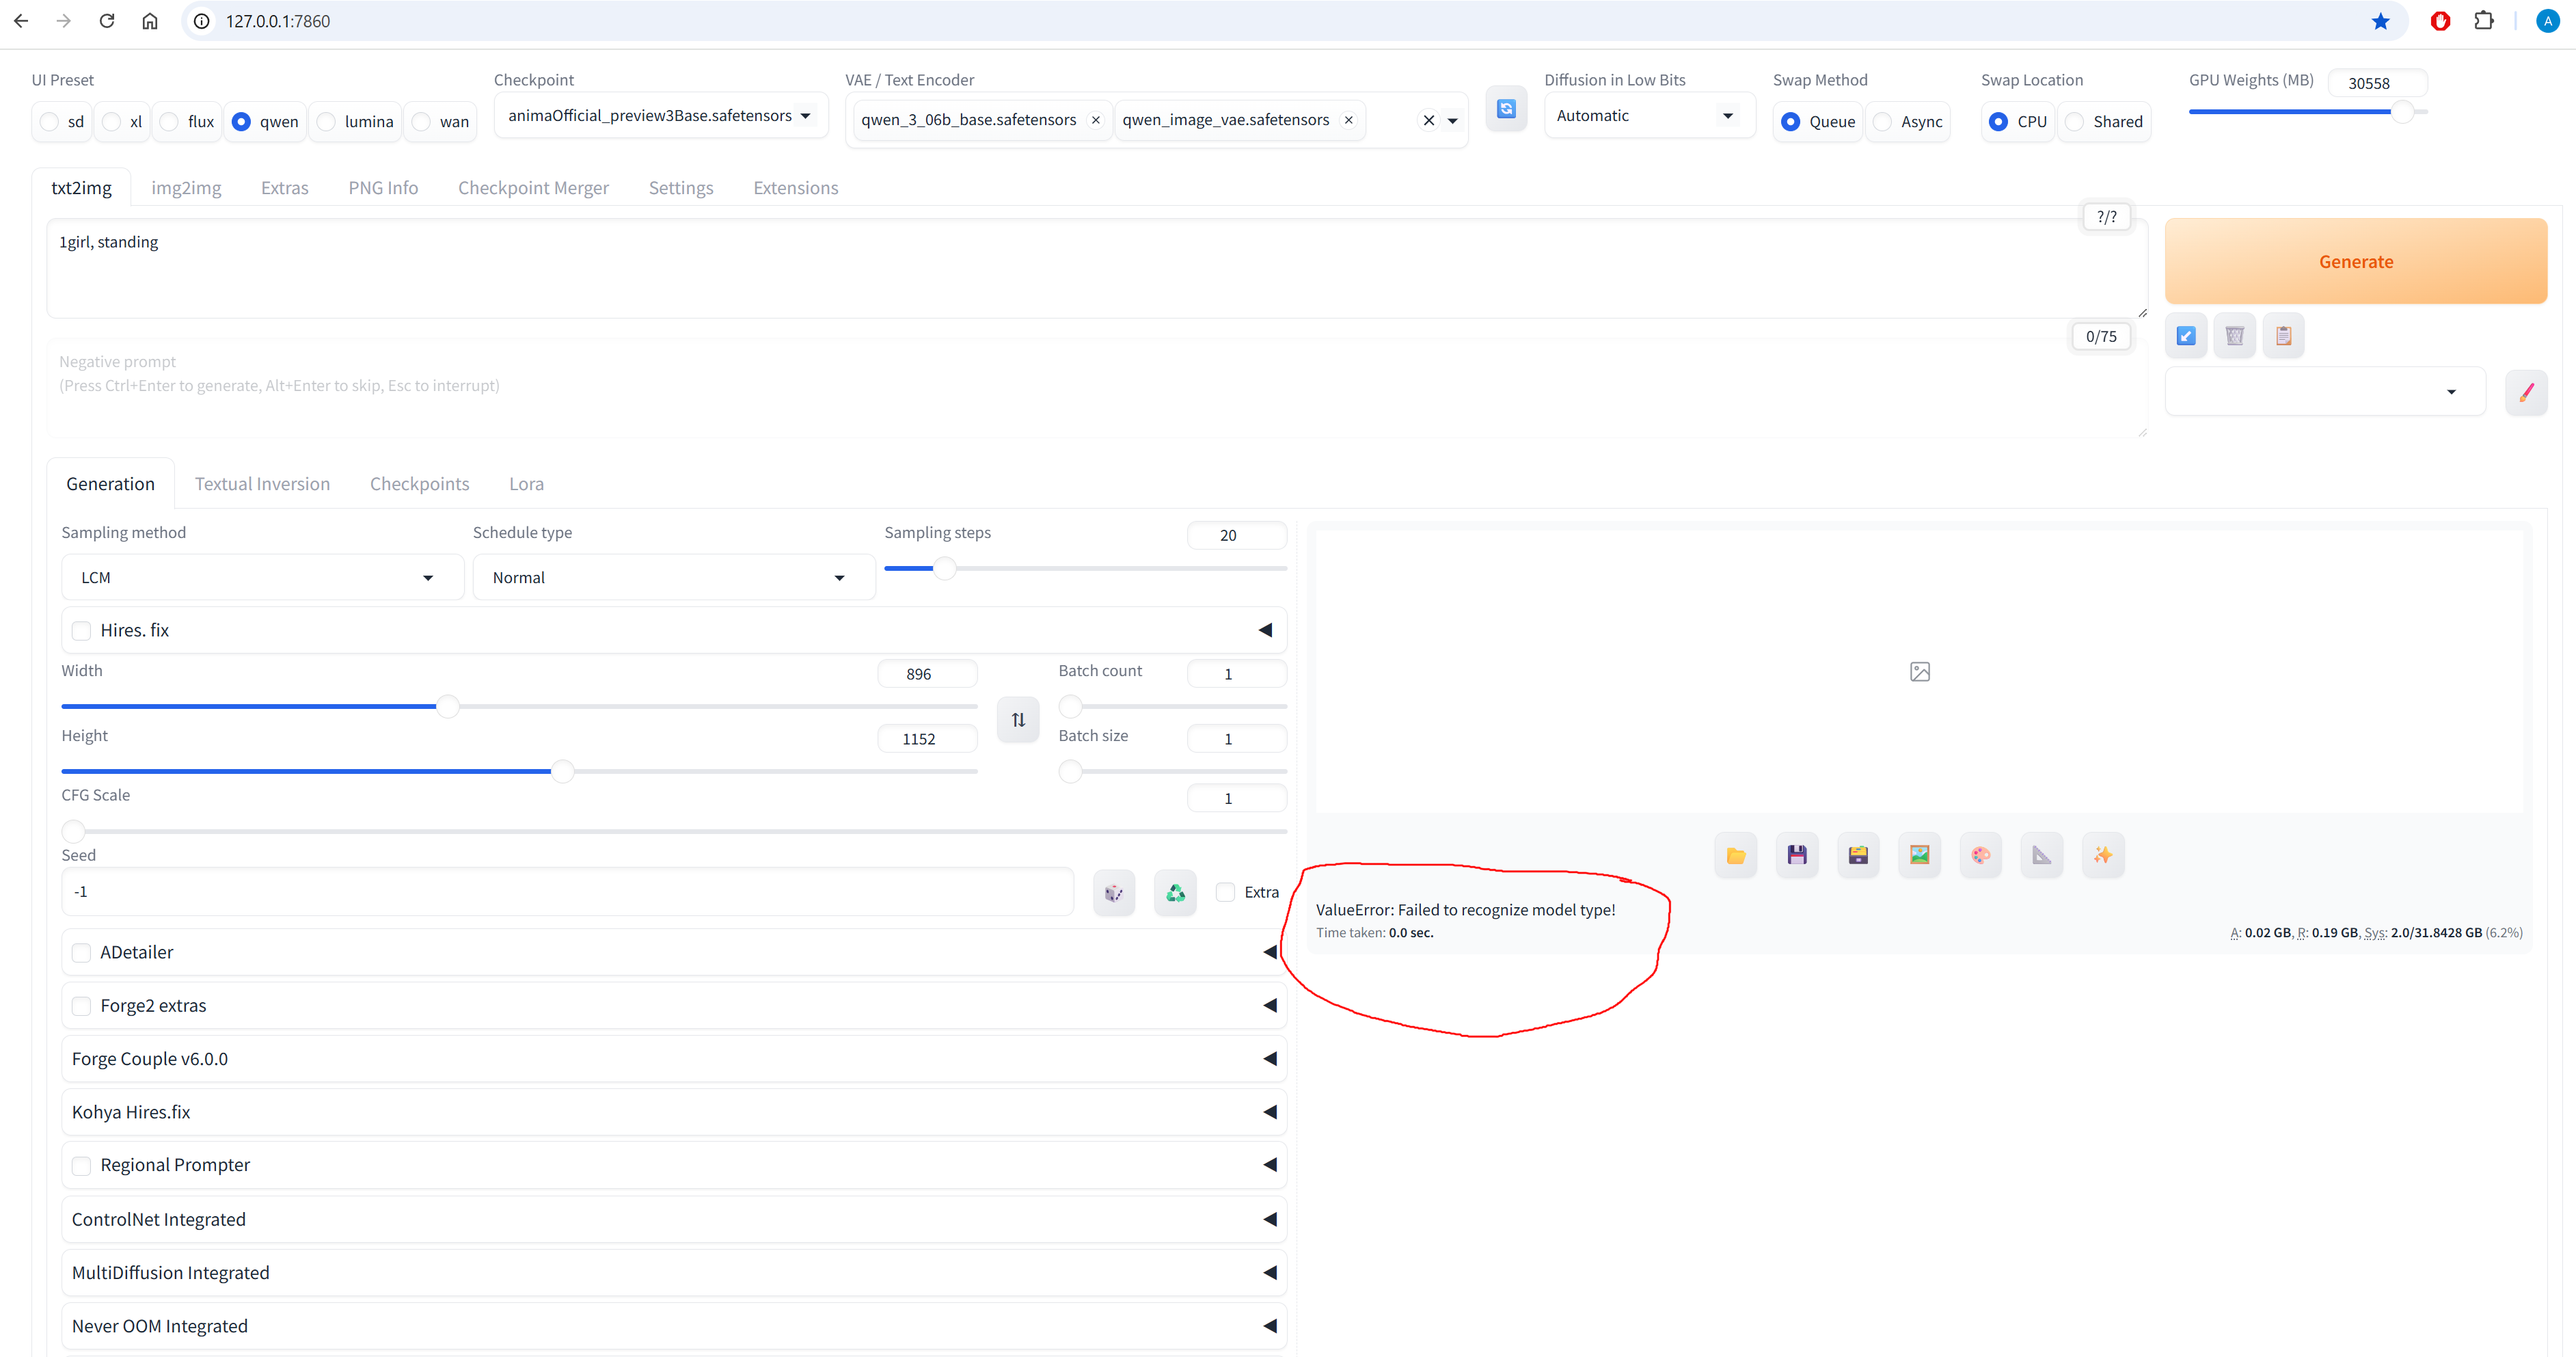Expand the MultiDiffusion Integrated section
2576x1357 pixels.
coord(674,1273)
